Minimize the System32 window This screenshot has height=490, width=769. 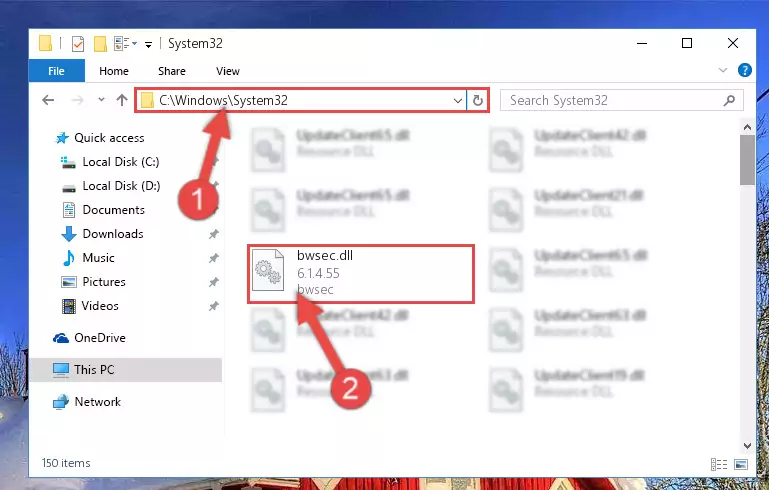click(x=642, y=43)
